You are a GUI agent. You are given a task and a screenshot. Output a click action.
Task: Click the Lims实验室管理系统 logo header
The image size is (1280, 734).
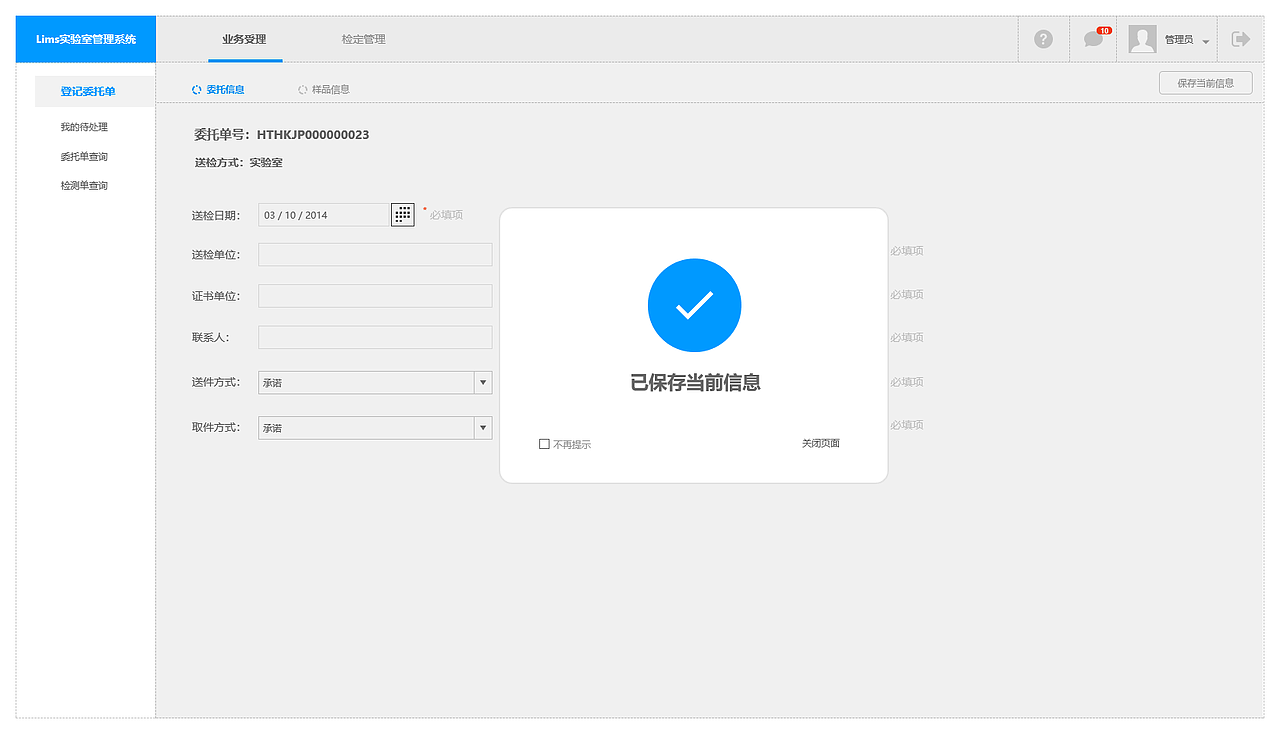tap(85, 39)
